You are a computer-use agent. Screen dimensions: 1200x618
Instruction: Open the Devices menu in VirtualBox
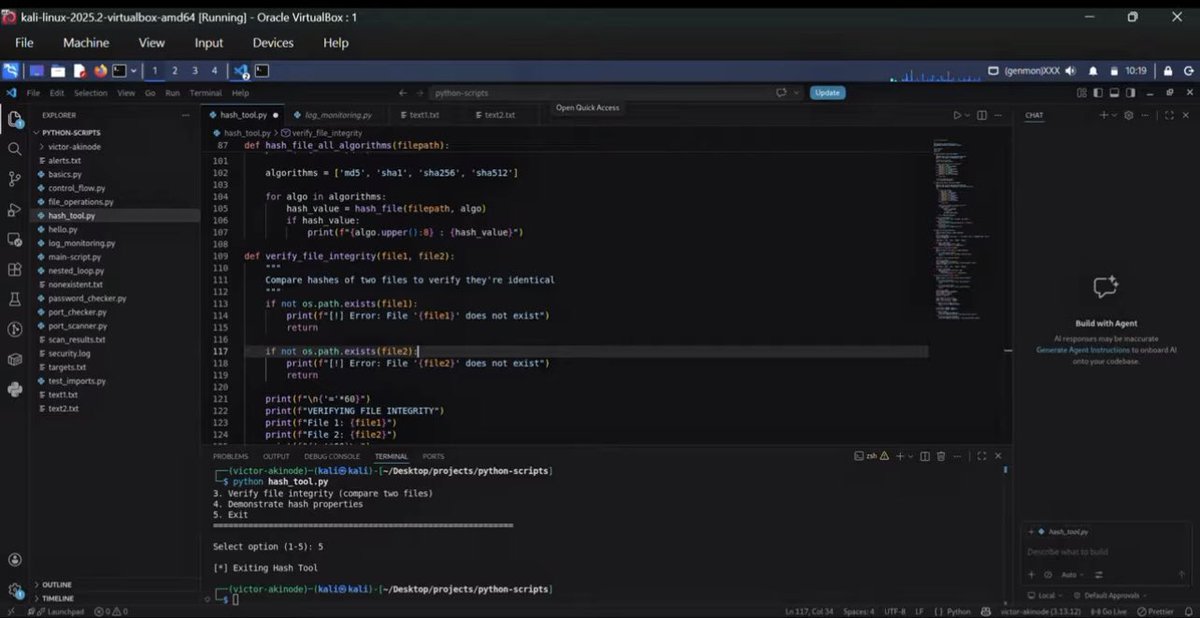point(272,42)
